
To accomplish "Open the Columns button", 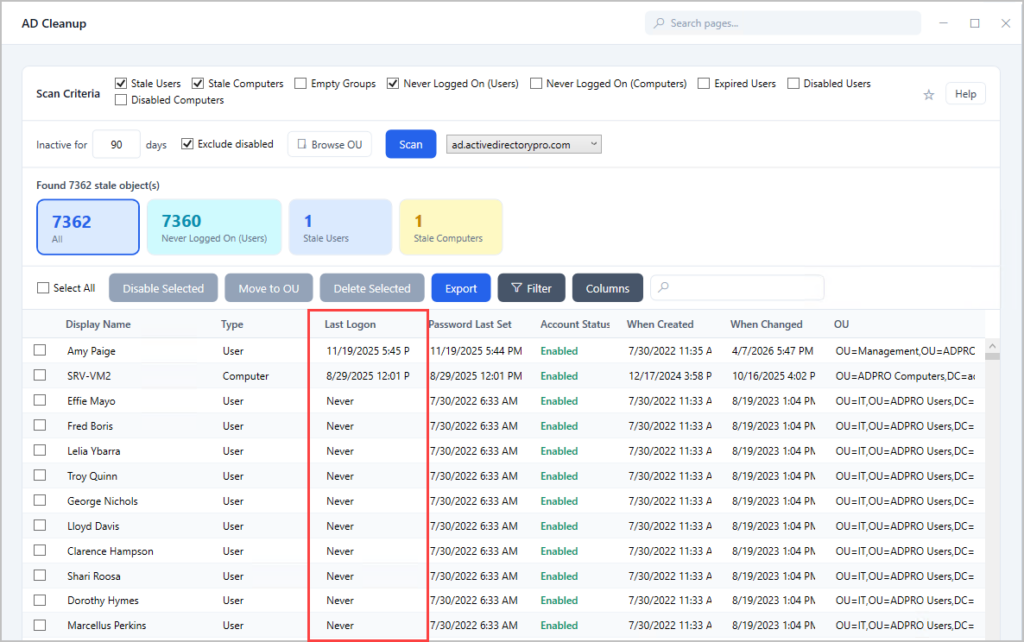I will tap(607, 288).
